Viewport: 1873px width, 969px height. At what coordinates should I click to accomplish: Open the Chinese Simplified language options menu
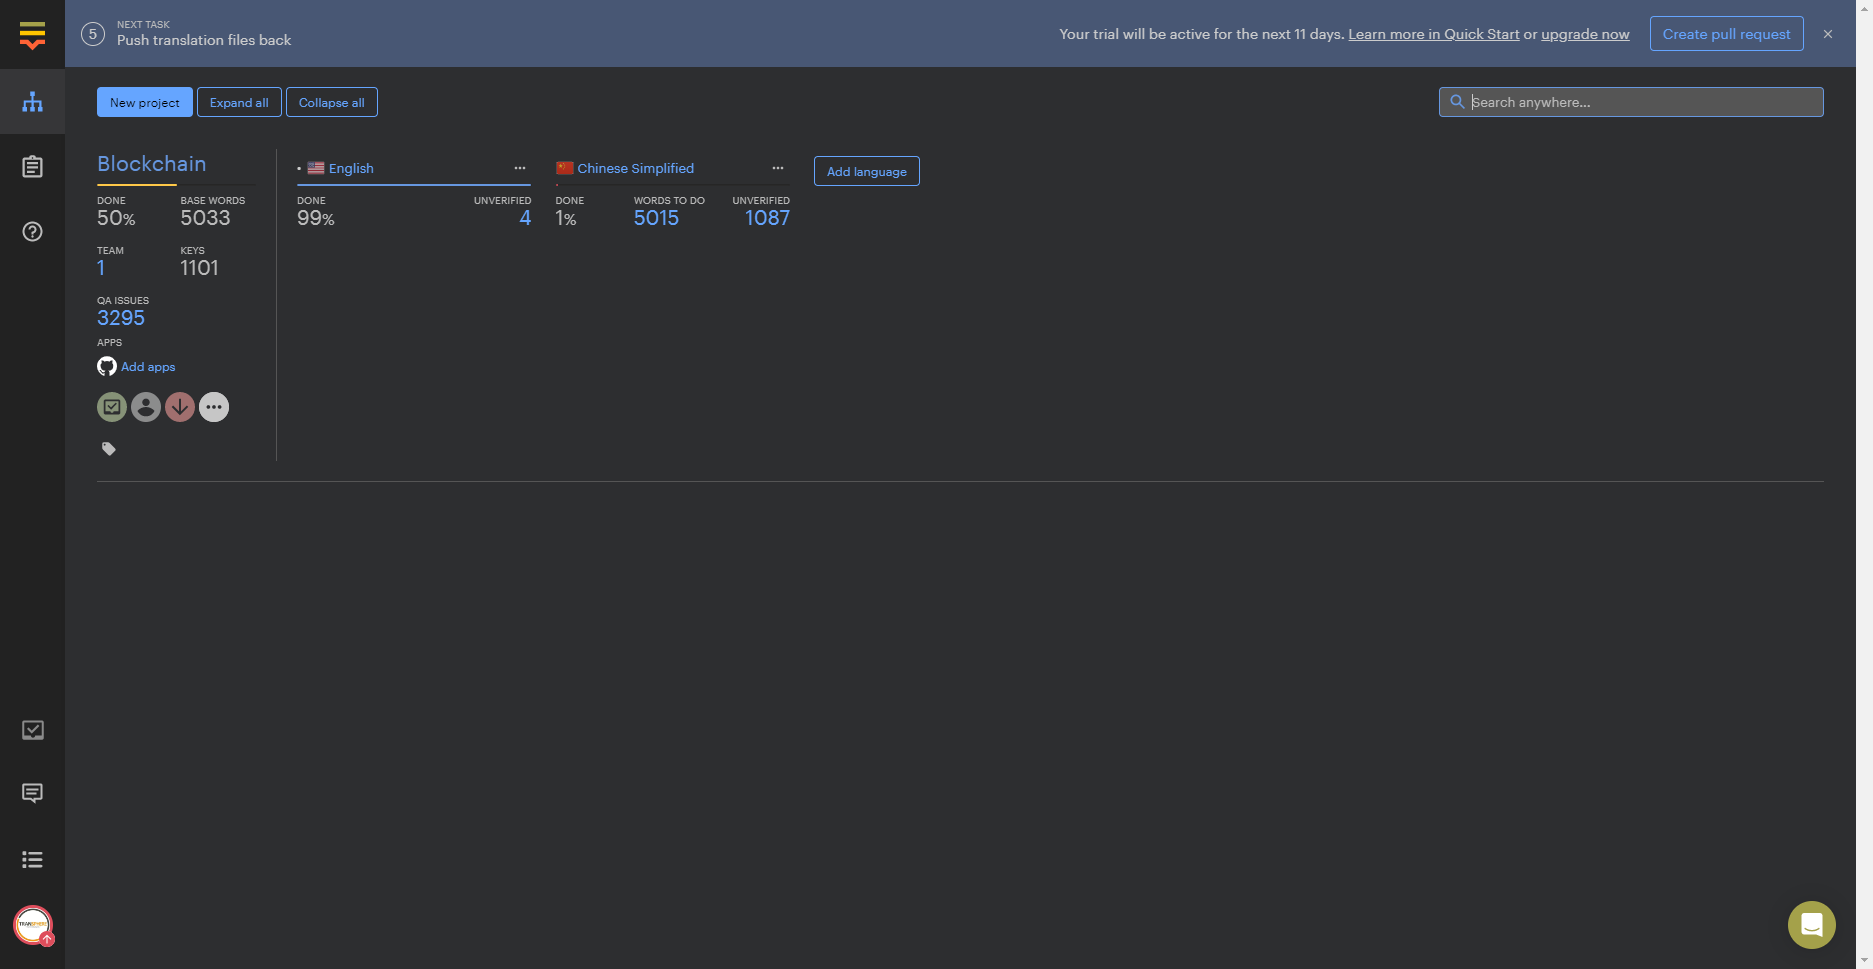(778, 167)
